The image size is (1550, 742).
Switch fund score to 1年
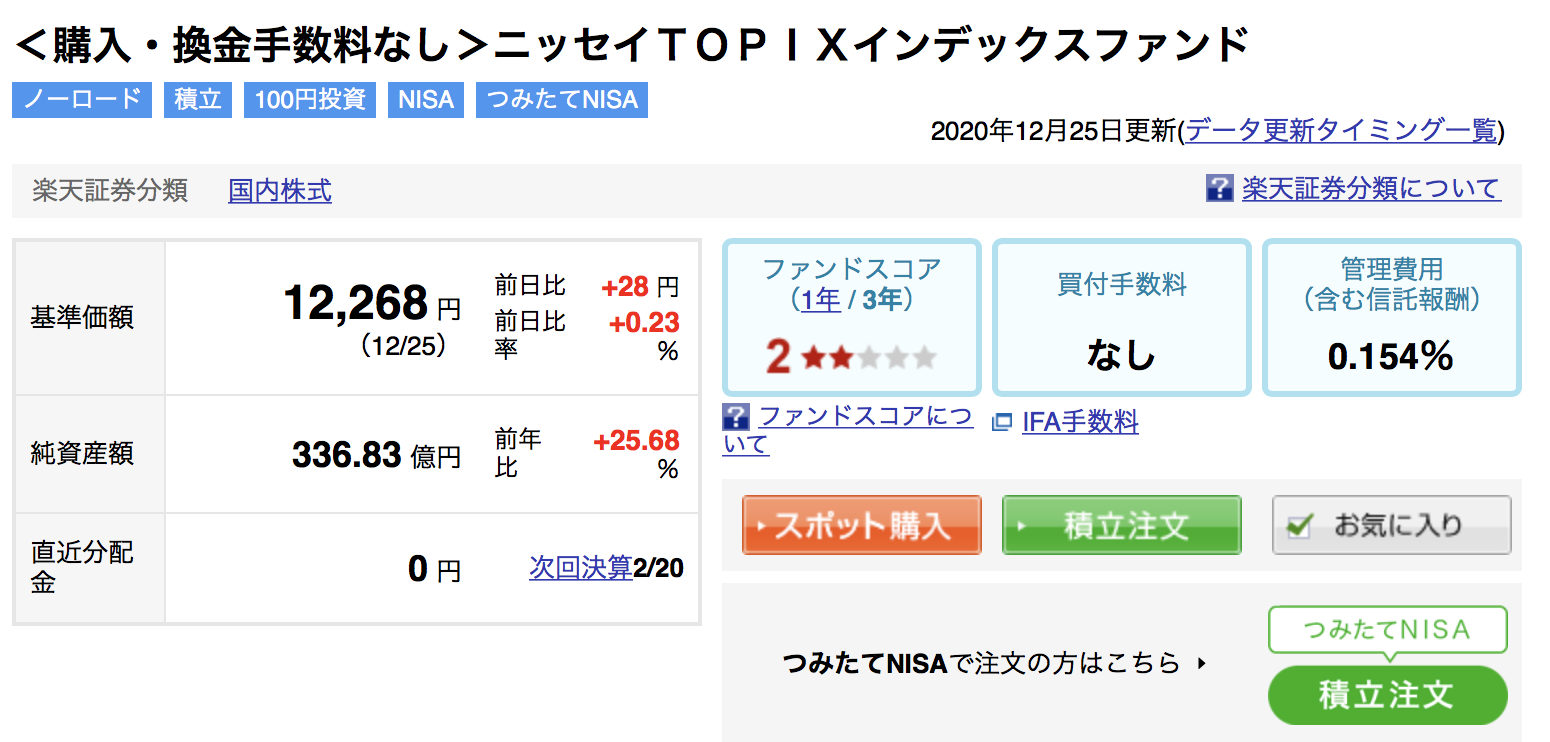tap(820, 300)
